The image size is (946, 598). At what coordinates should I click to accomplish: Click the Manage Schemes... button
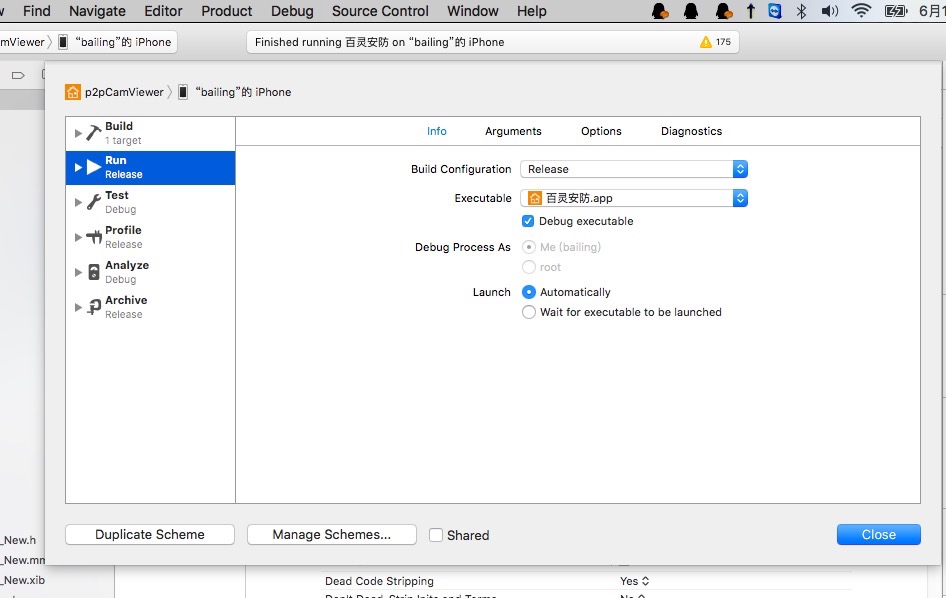tap(332, 535)
